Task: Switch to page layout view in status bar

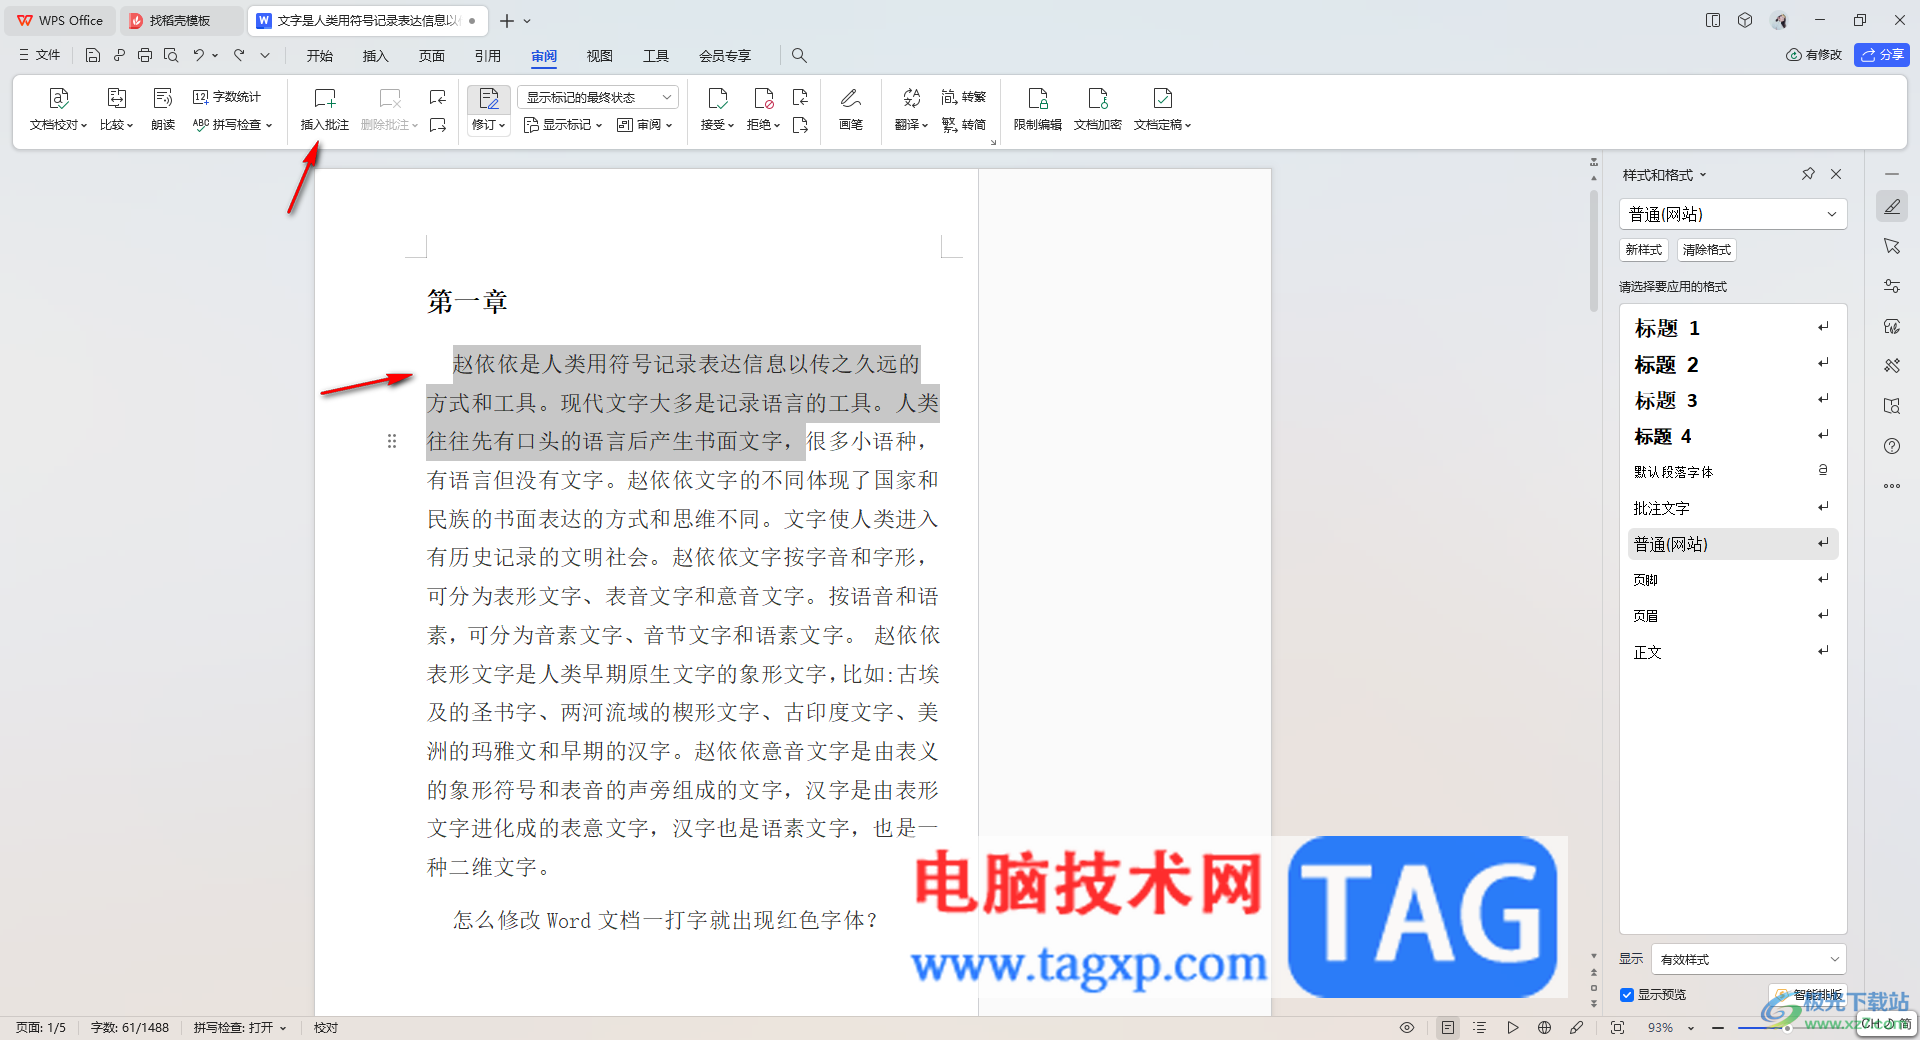Action: click(x=1448, y=1028)
